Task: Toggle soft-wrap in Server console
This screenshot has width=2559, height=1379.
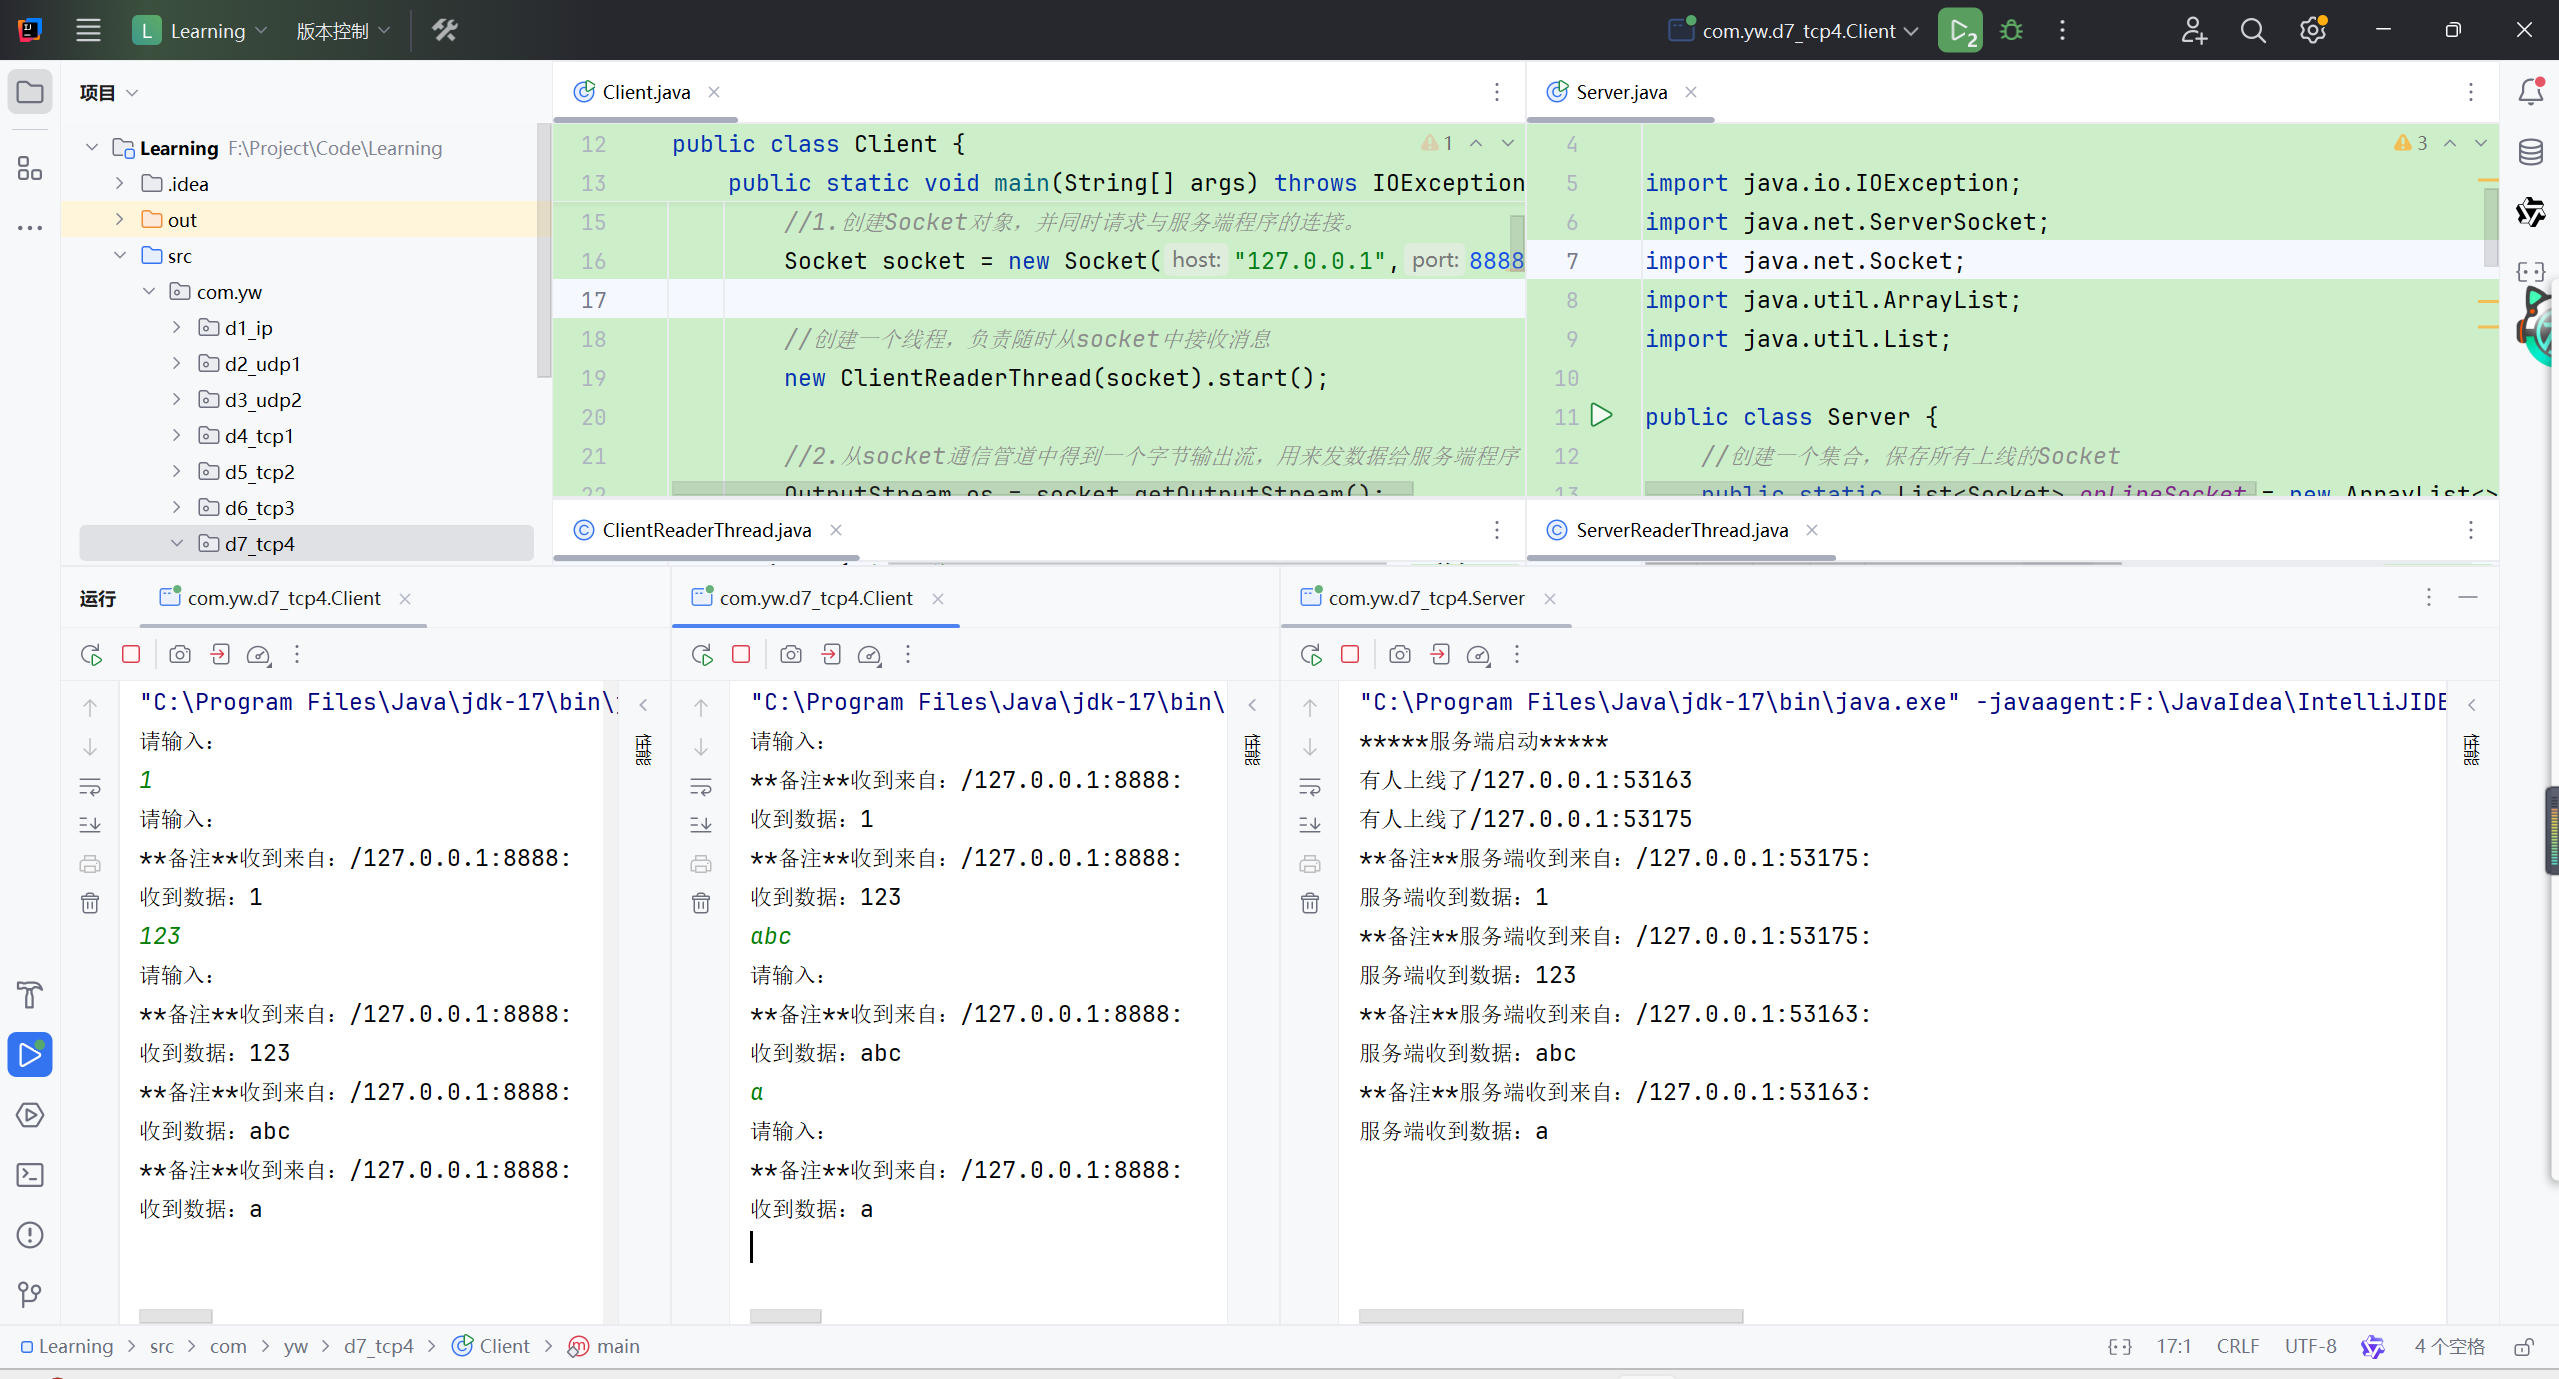Action: (x=1310, y=787)
